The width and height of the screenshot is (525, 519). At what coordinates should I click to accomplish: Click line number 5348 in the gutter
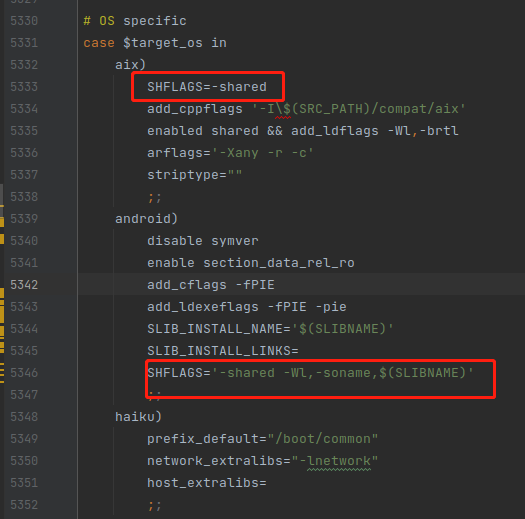[24, 417]
